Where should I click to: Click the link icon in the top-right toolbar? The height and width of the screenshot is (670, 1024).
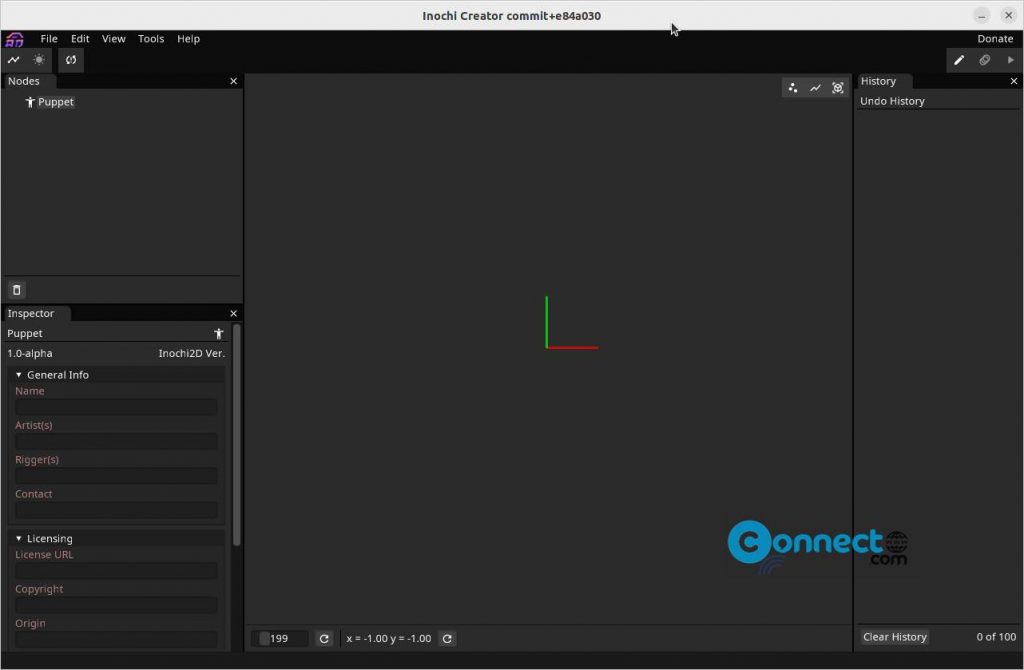(x=985, y=60)
